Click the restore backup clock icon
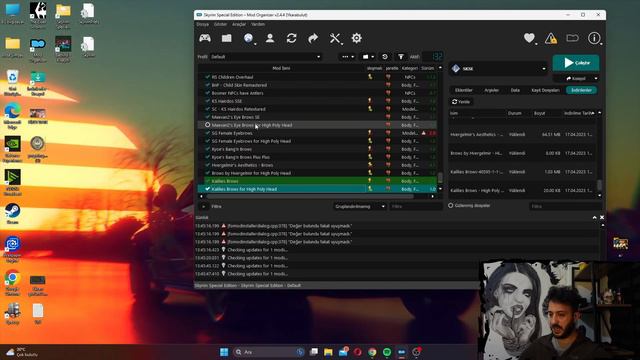640x360 pixels. tap(384, 57)
